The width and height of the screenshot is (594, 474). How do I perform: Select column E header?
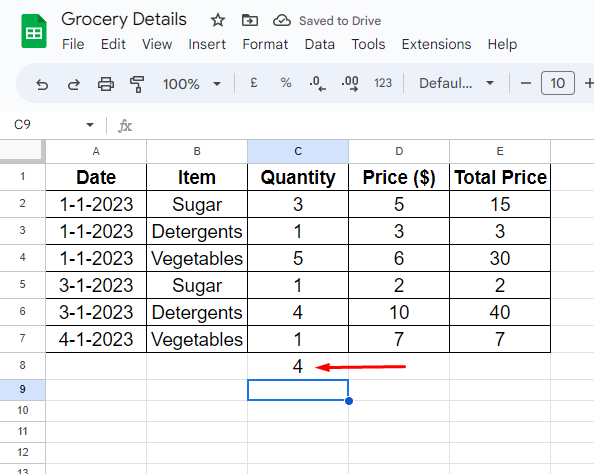pos(500,151)
